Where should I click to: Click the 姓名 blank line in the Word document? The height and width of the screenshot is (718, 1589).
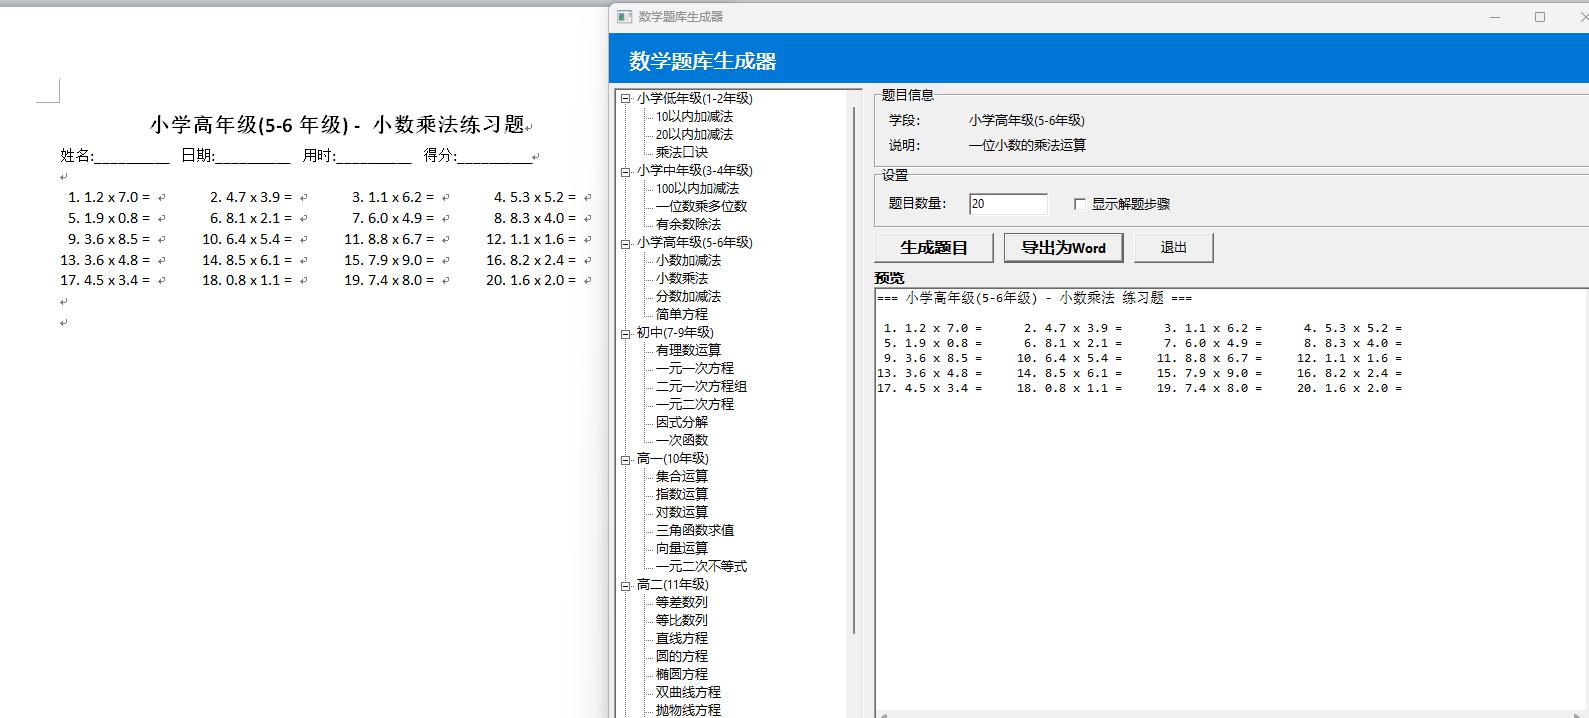point(132,156)
